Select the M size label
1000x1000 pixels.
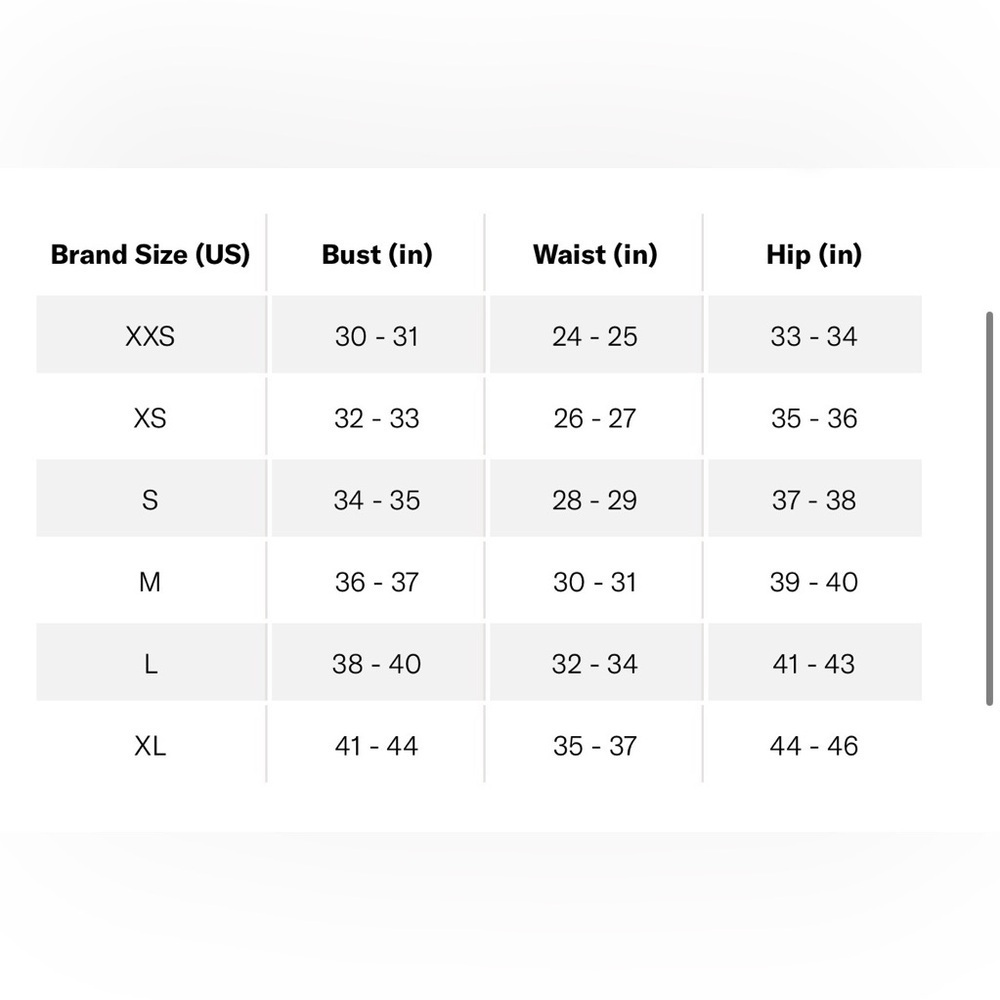(x=150, y=582)
